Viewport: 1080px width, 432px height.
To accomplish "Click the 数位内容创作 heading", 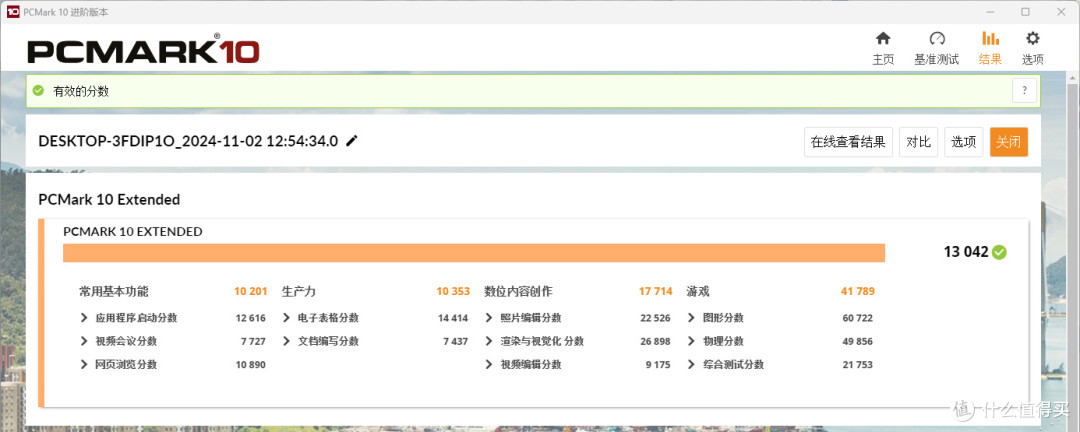I will click(519, 291).
